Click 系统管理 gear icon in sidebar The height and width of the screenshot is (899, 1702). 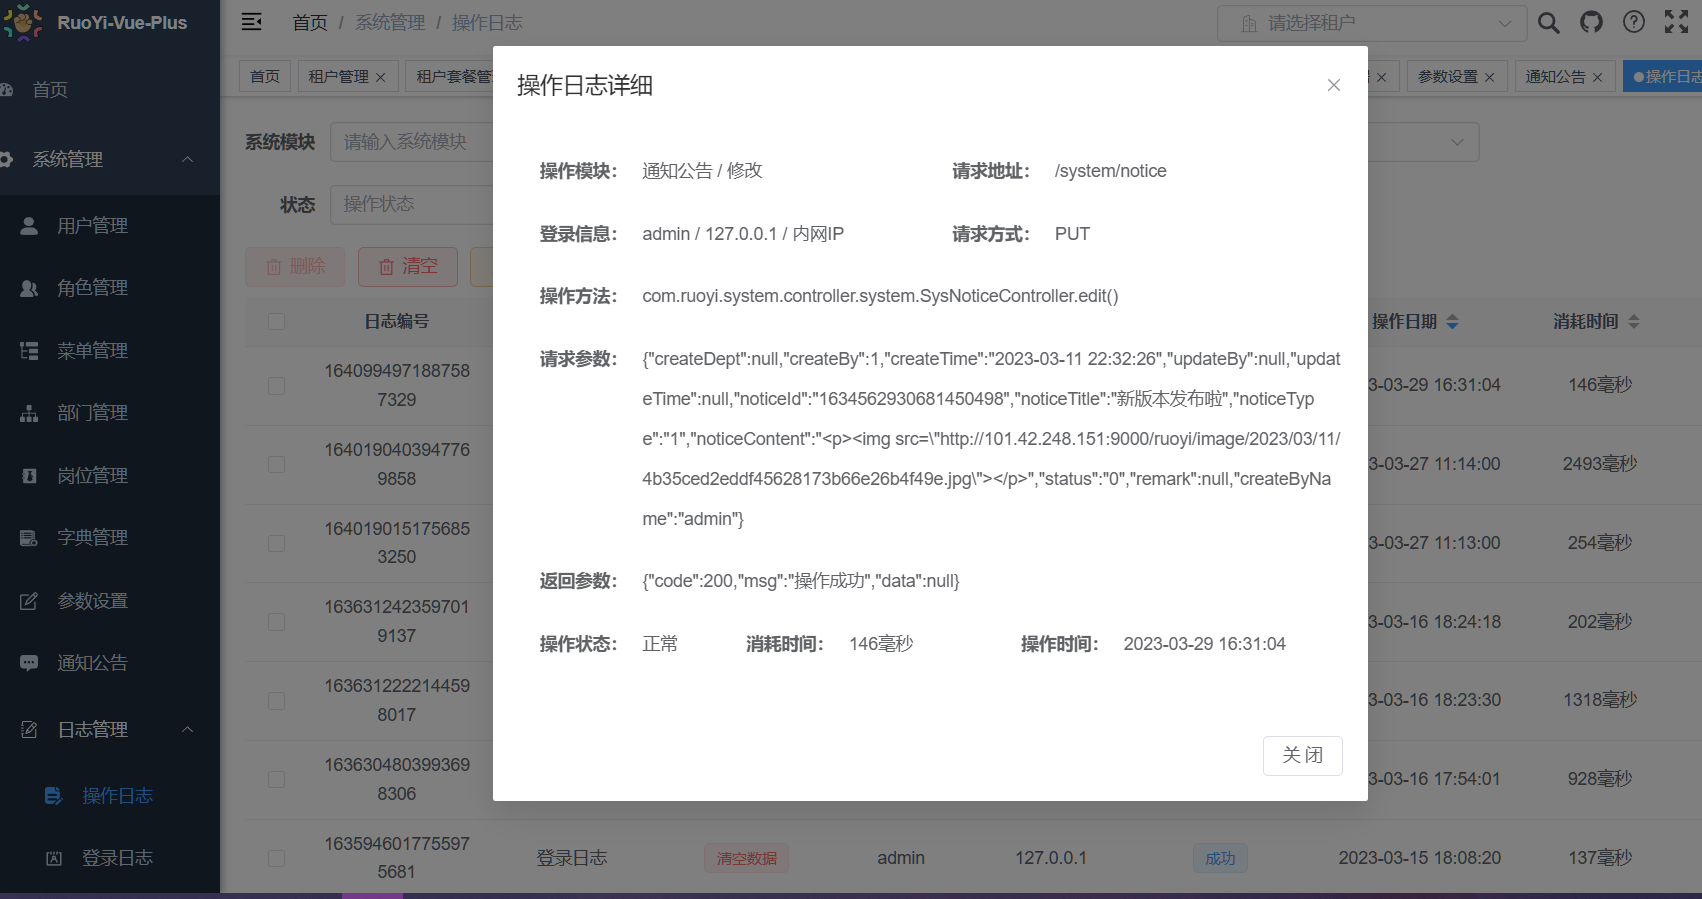point(7,159)
